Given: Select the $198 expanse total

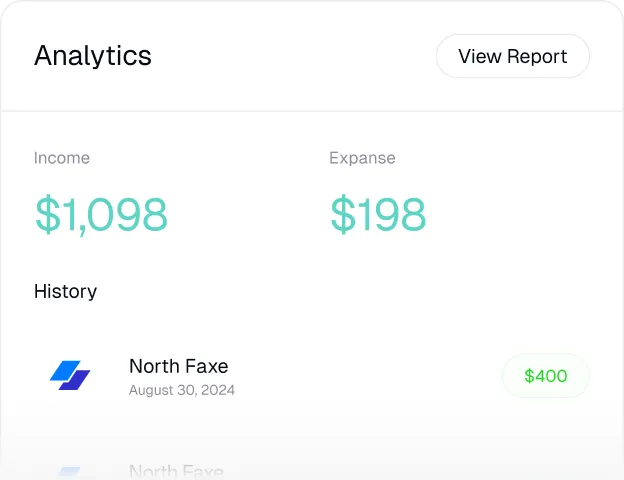Looking at the screenshot, I should (378, 214).
